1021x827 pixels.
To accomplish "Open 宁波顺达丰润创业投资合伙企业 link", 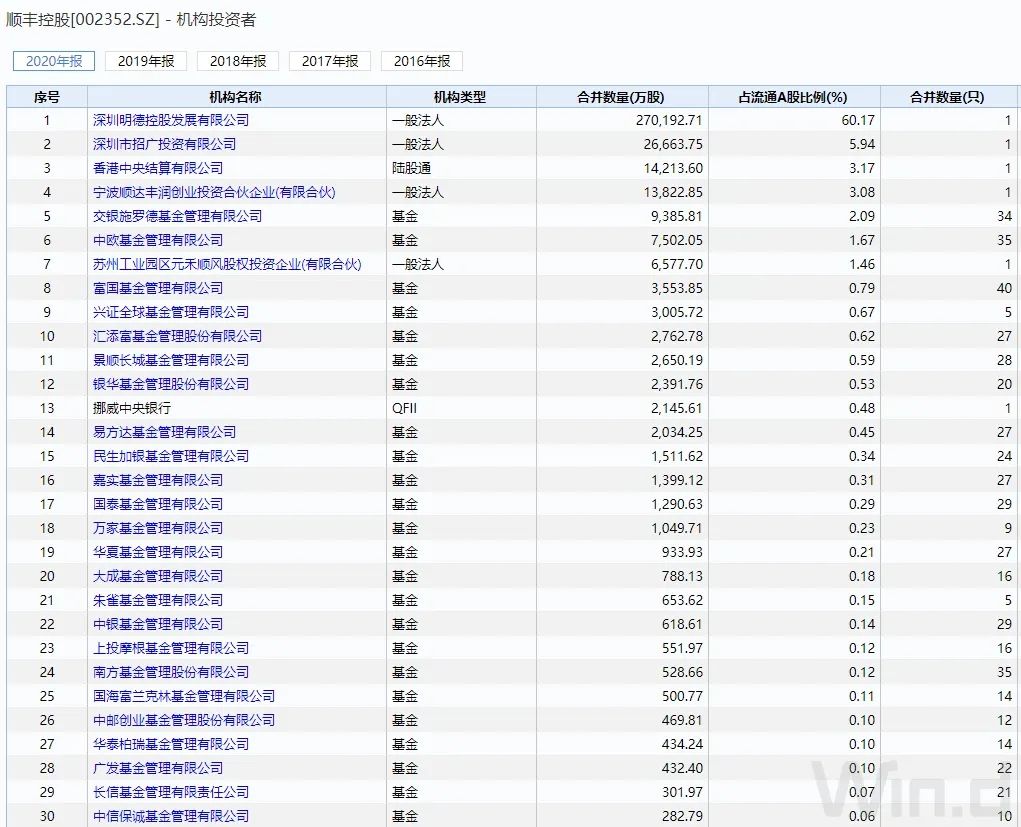I will (214, 192).
